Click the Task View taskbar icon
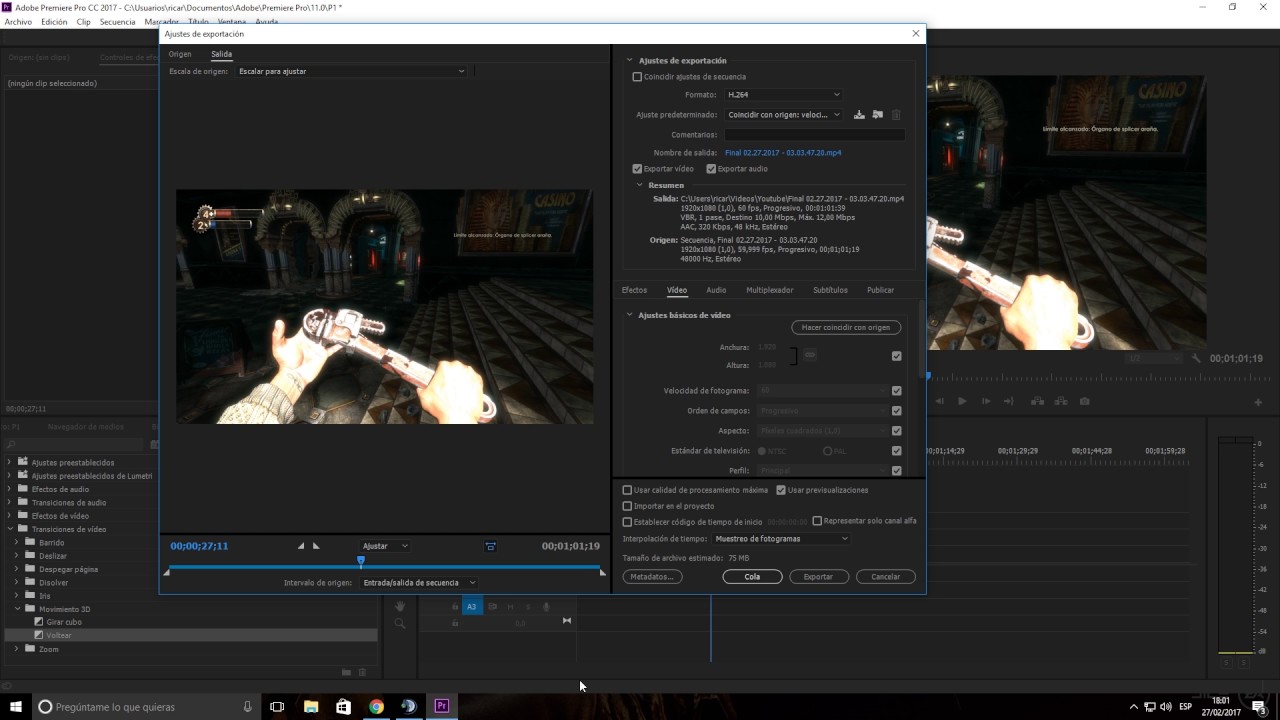The width and height of the screenshot is (1280, 720). (277, 706)
